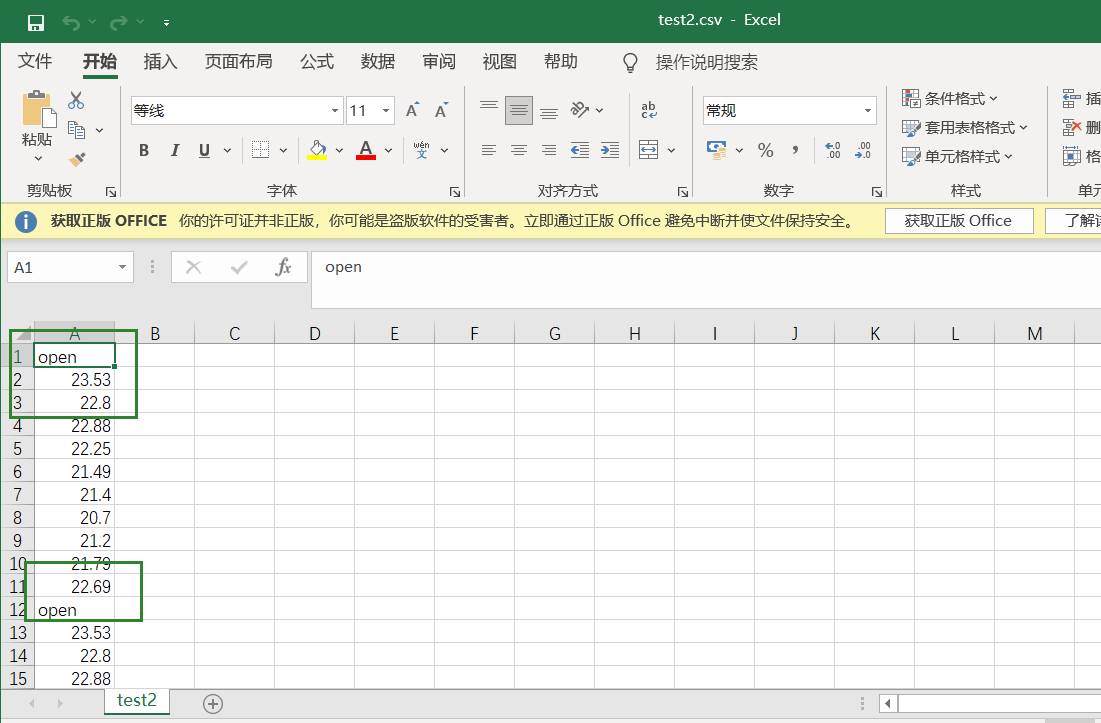Screen dimensions: 1101x723
Task: Open the phonetic guide wén button
Action: [421, 150]
